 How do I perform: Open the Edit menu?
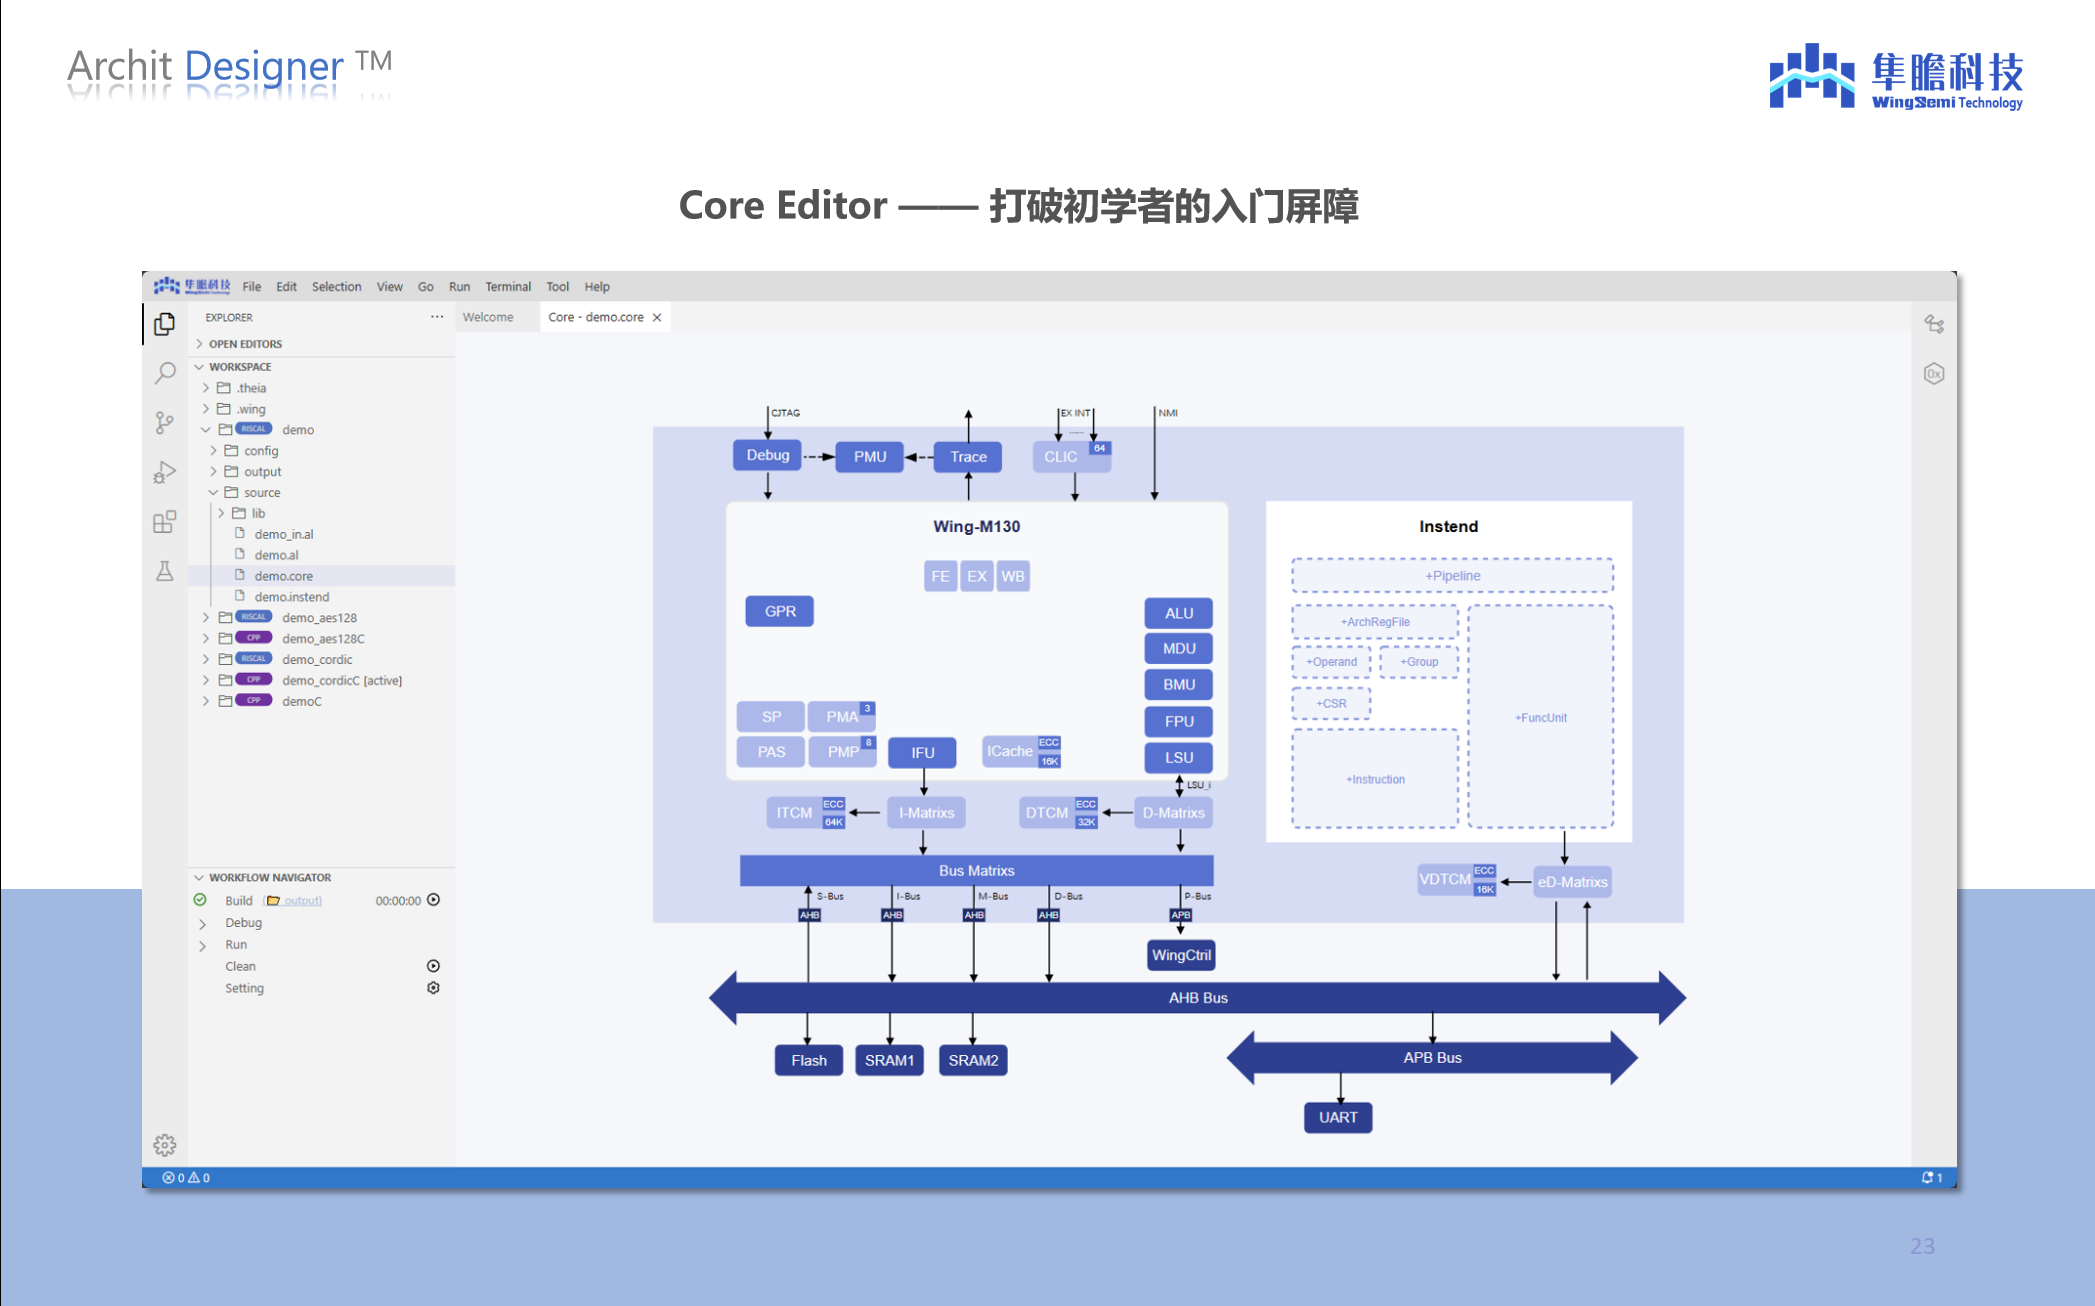(x=287, y=287)
